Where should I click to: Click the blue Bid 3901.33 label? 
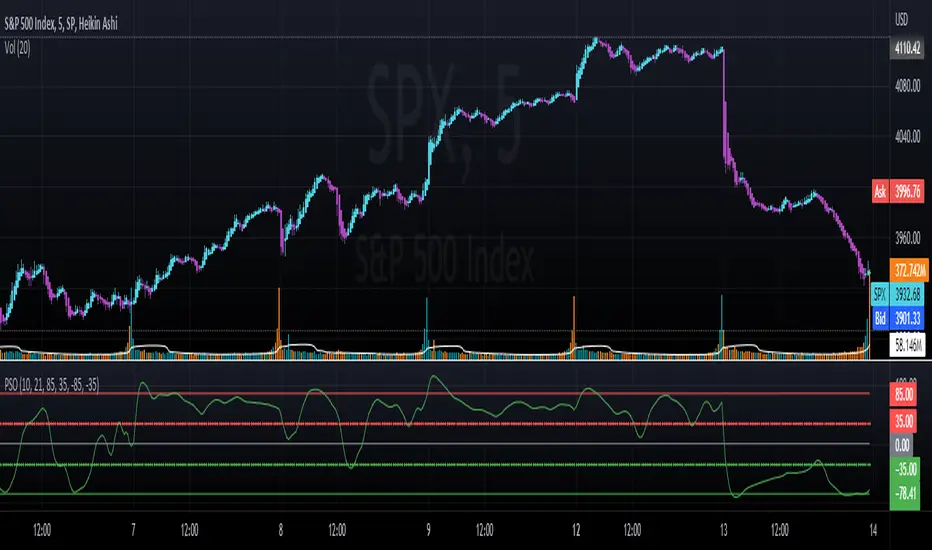898,319
